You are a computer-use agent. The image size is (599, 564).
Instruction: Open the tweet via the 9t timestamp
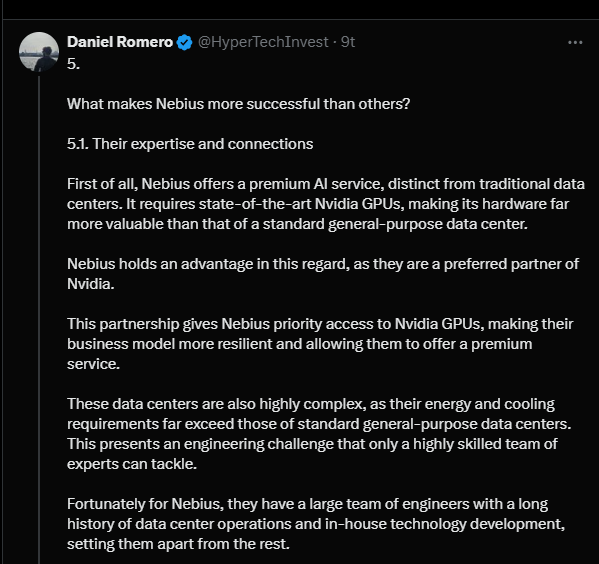[x=348, y=42]
